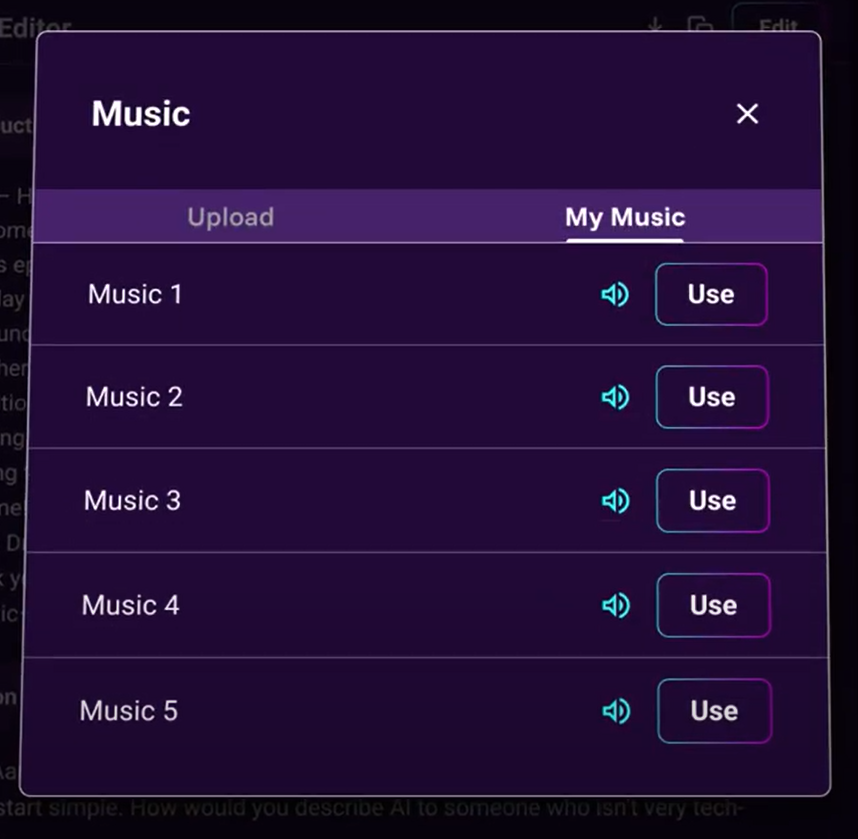Open the My Music tab
858x839 pixels.
coord(625,217)
